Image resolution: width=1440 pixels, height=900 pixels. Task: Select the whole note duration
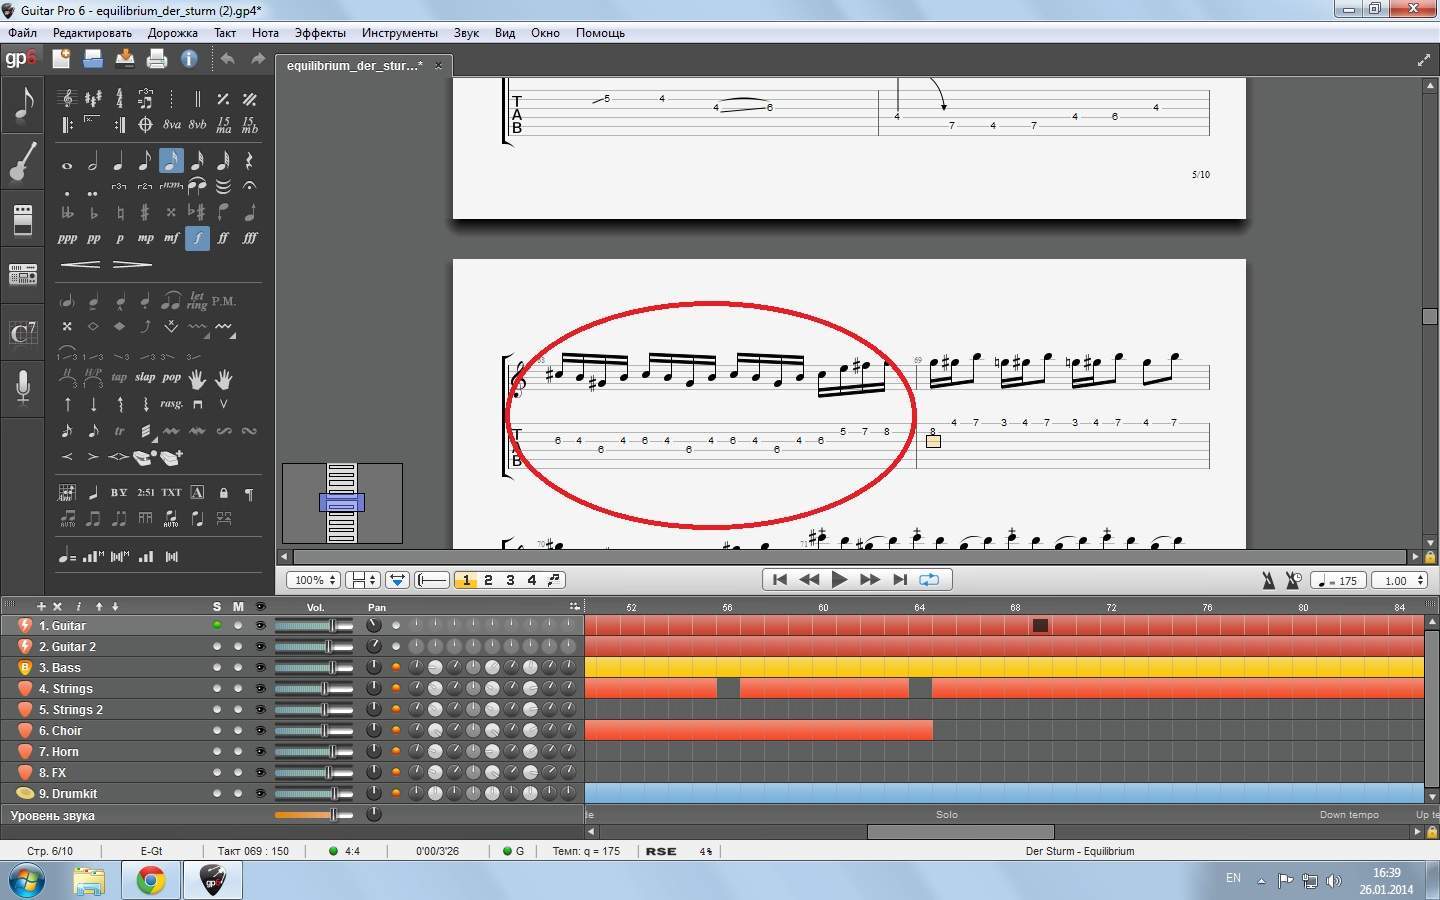pos(67,163)
